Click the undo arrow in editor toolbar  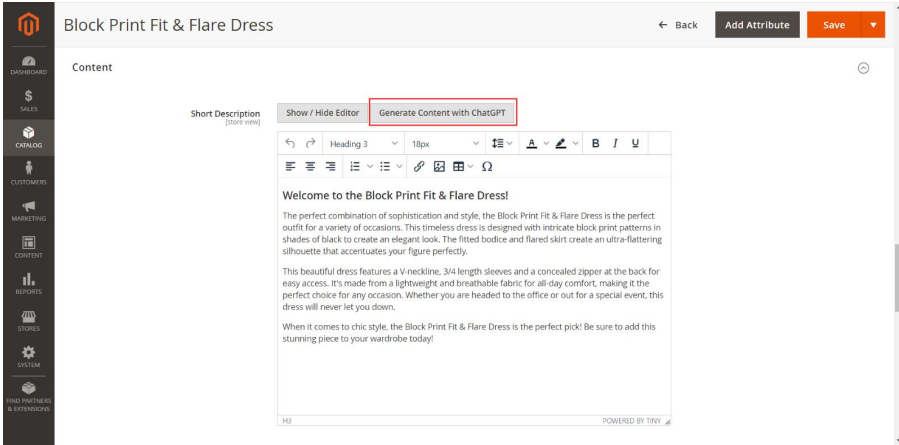point(290,144)
